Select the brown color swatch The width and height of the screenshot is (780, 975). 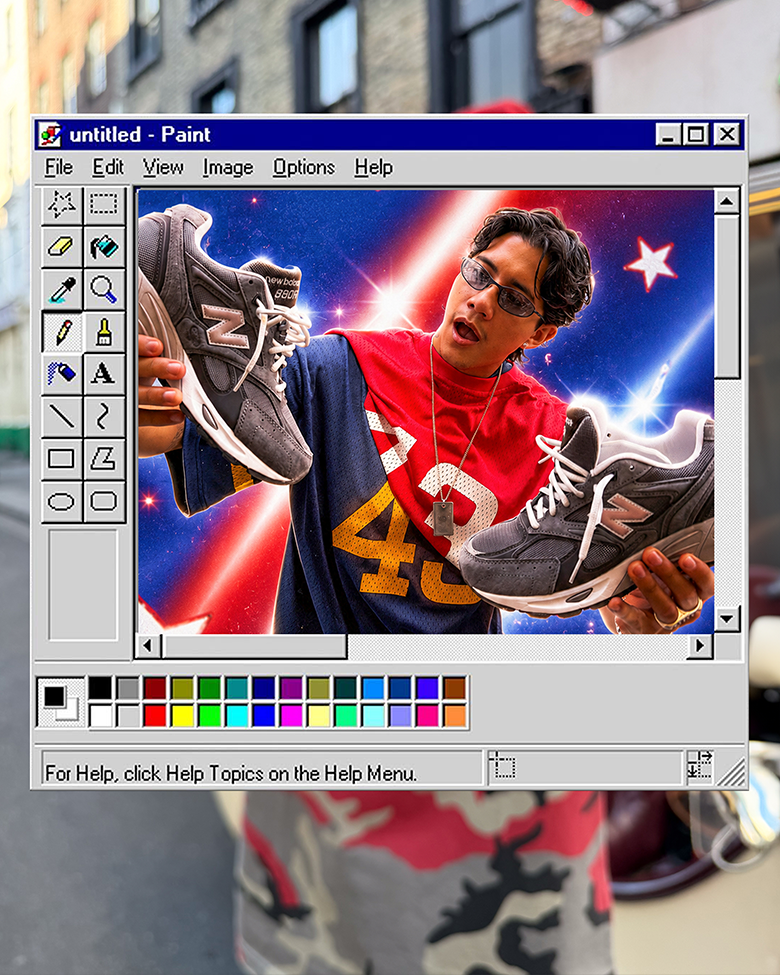point(455,688)
